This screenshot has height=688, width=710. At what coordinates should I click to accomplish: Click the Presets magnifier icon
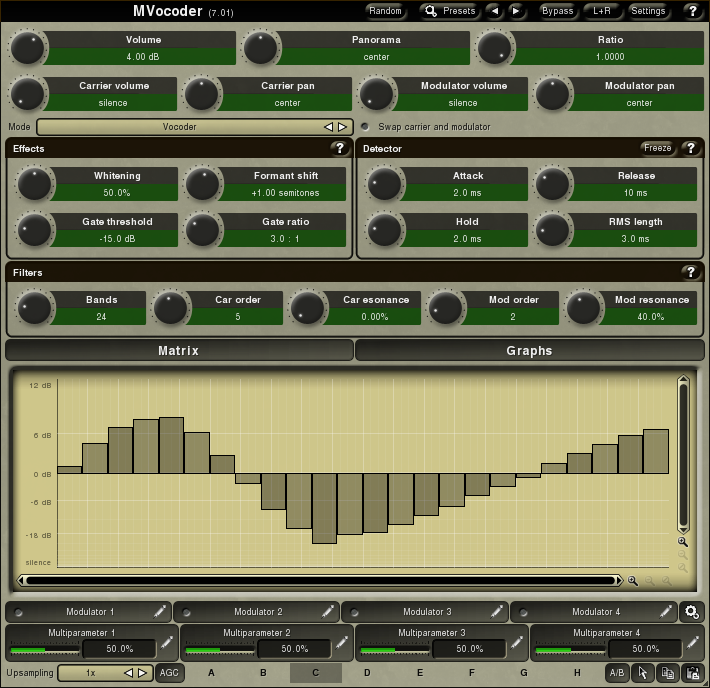[x=431, y=11]
